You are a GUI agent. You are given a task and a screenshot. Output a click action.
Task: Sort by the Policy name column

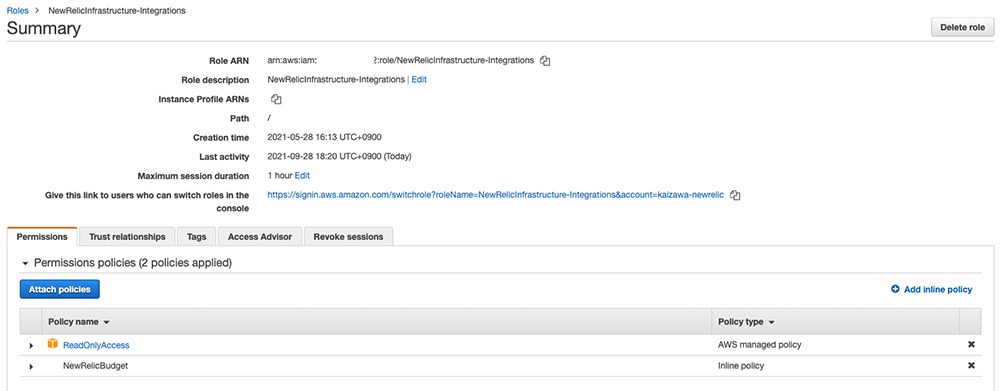coord(78,322)
